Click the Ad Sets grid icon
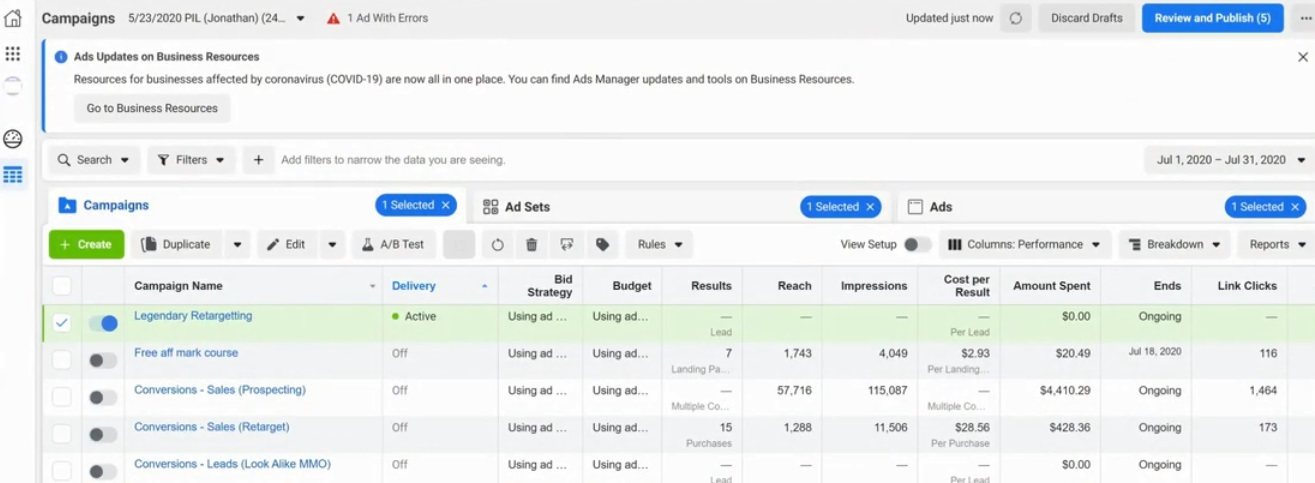Viewport: 1315px width, 483px height. tap(490, 207)
